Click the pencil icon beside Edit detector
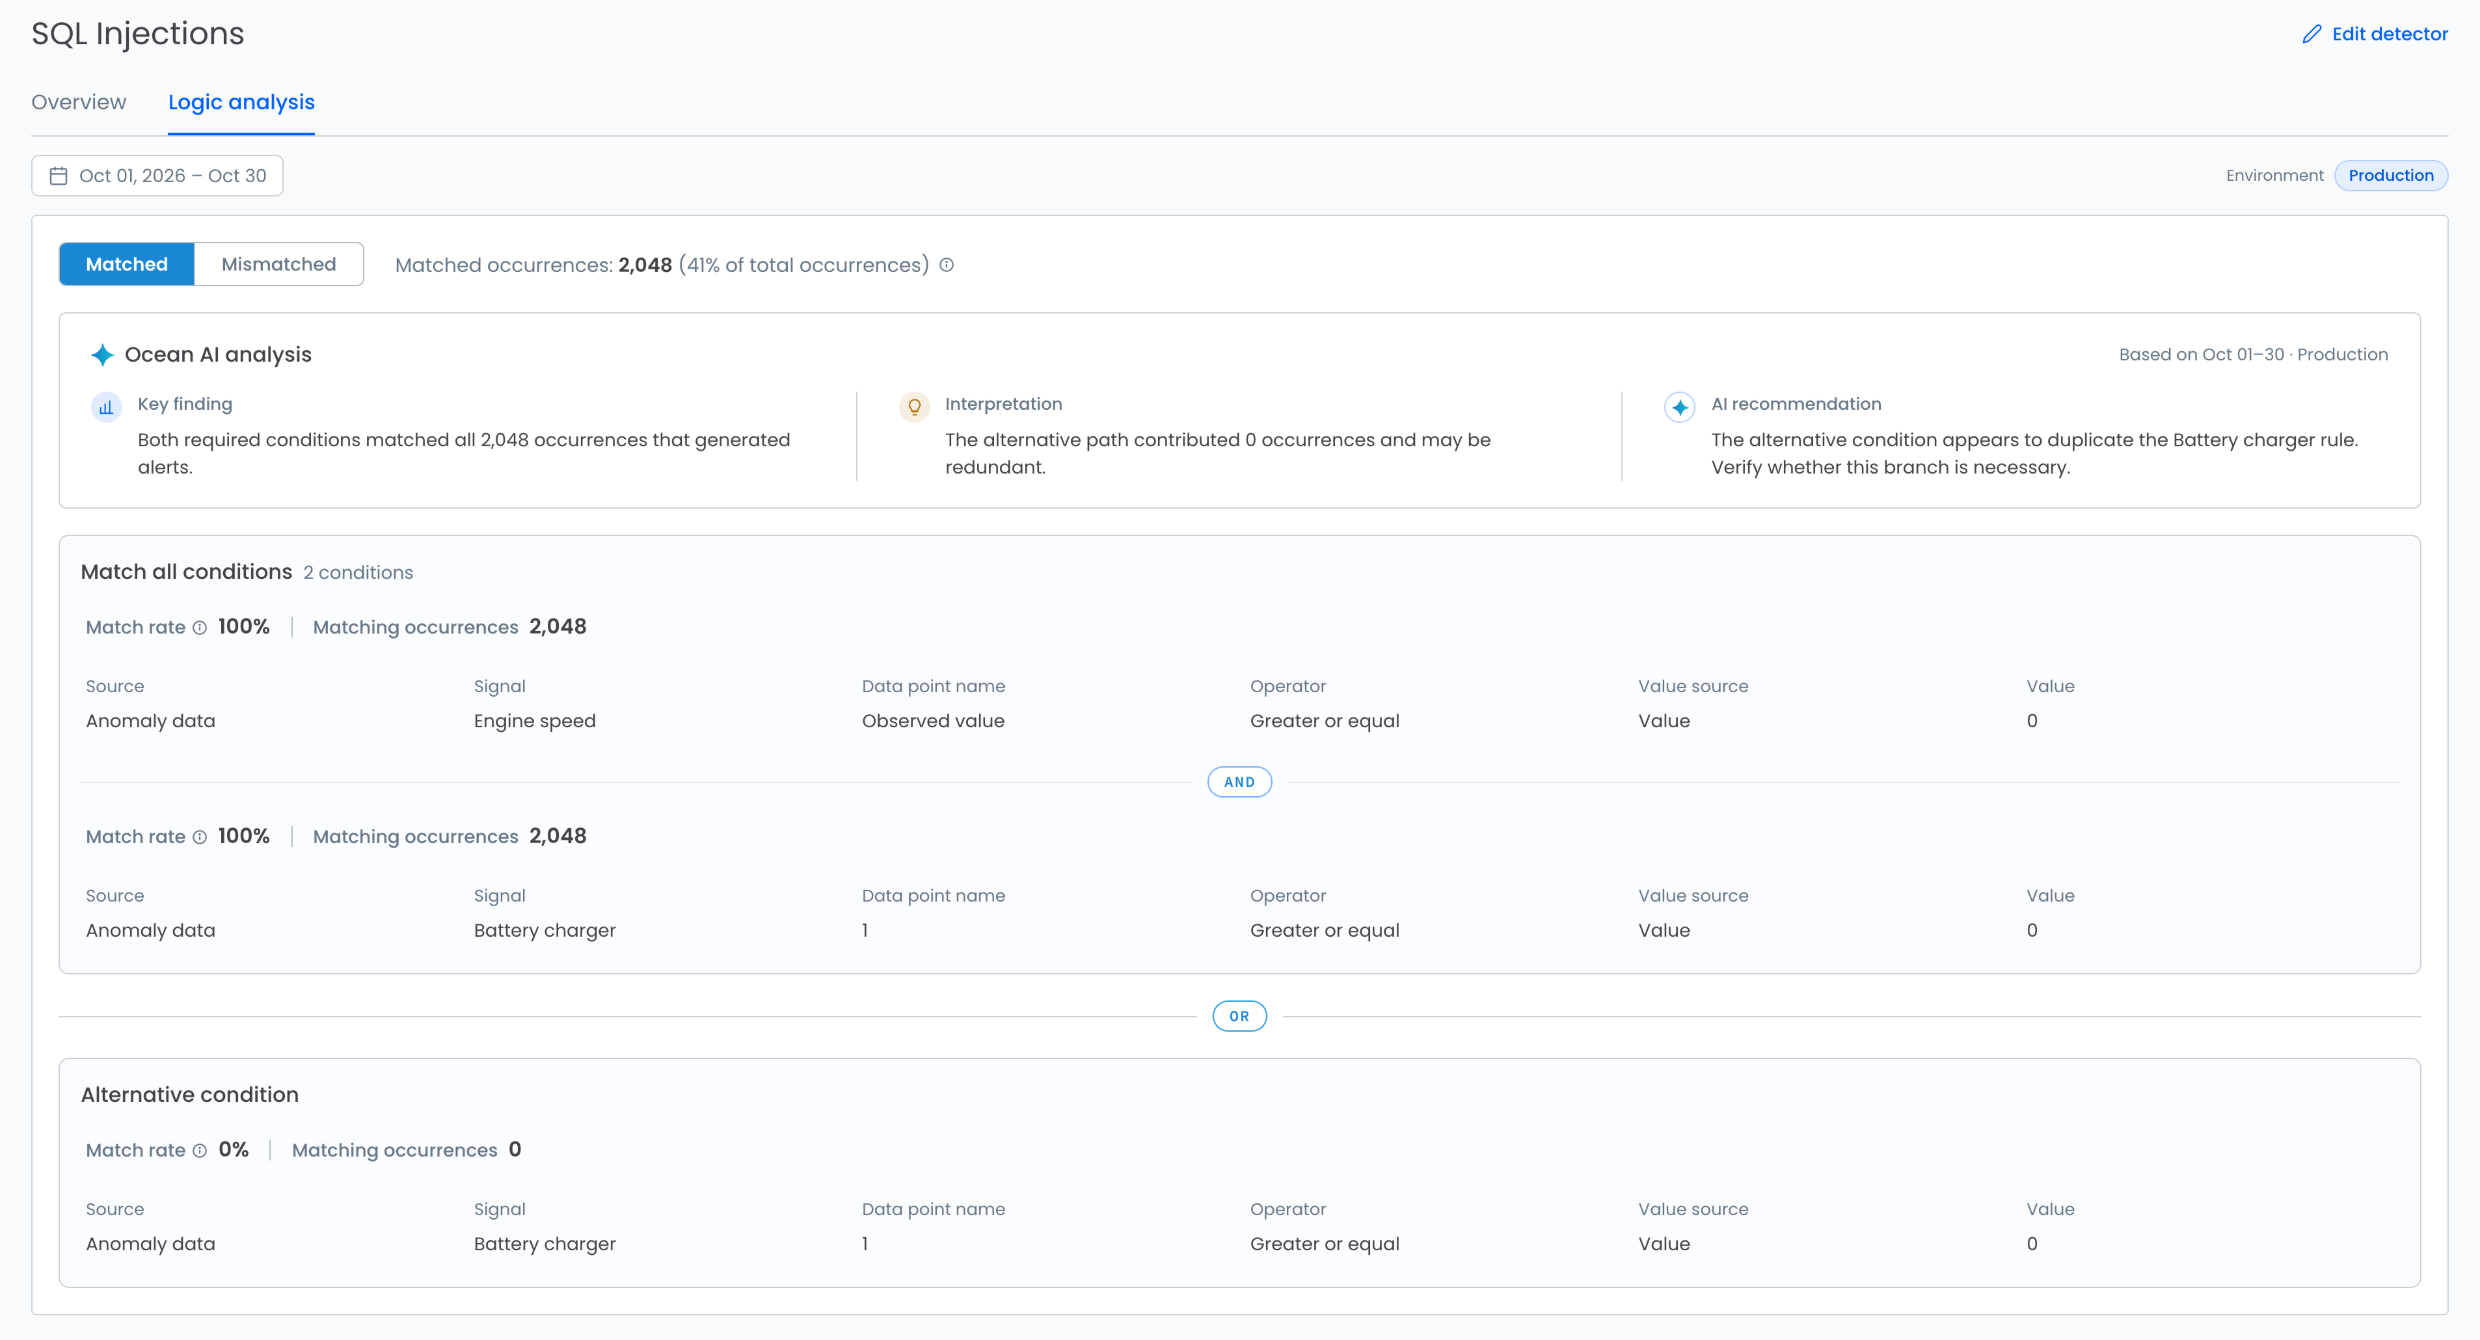 pos(2311,34)
